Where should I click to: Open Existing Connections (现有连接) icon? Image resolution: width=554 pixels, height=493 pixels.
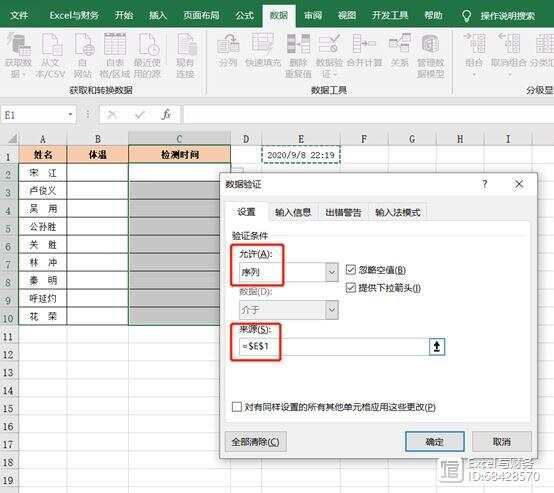tap(186, 55)
